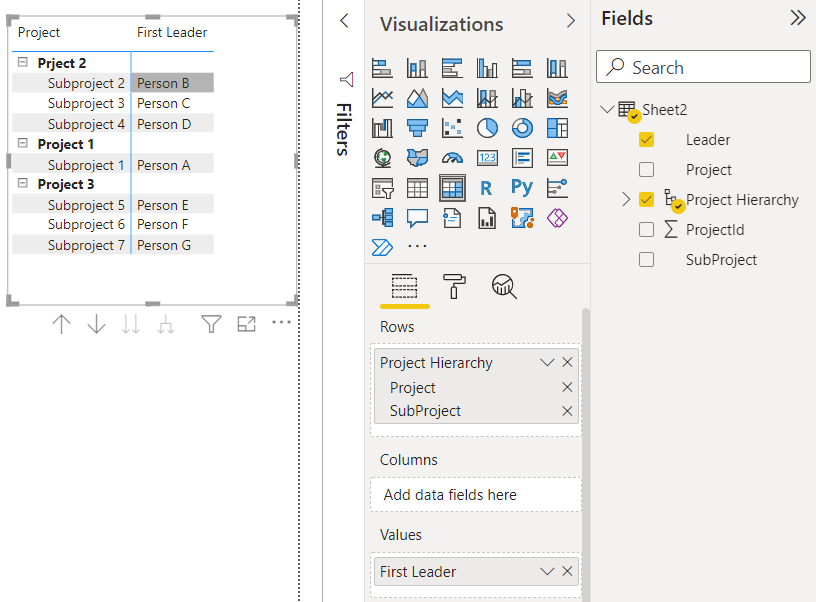Select the Q&A visual
The image size is (816, 602).
tap(417, 218)
